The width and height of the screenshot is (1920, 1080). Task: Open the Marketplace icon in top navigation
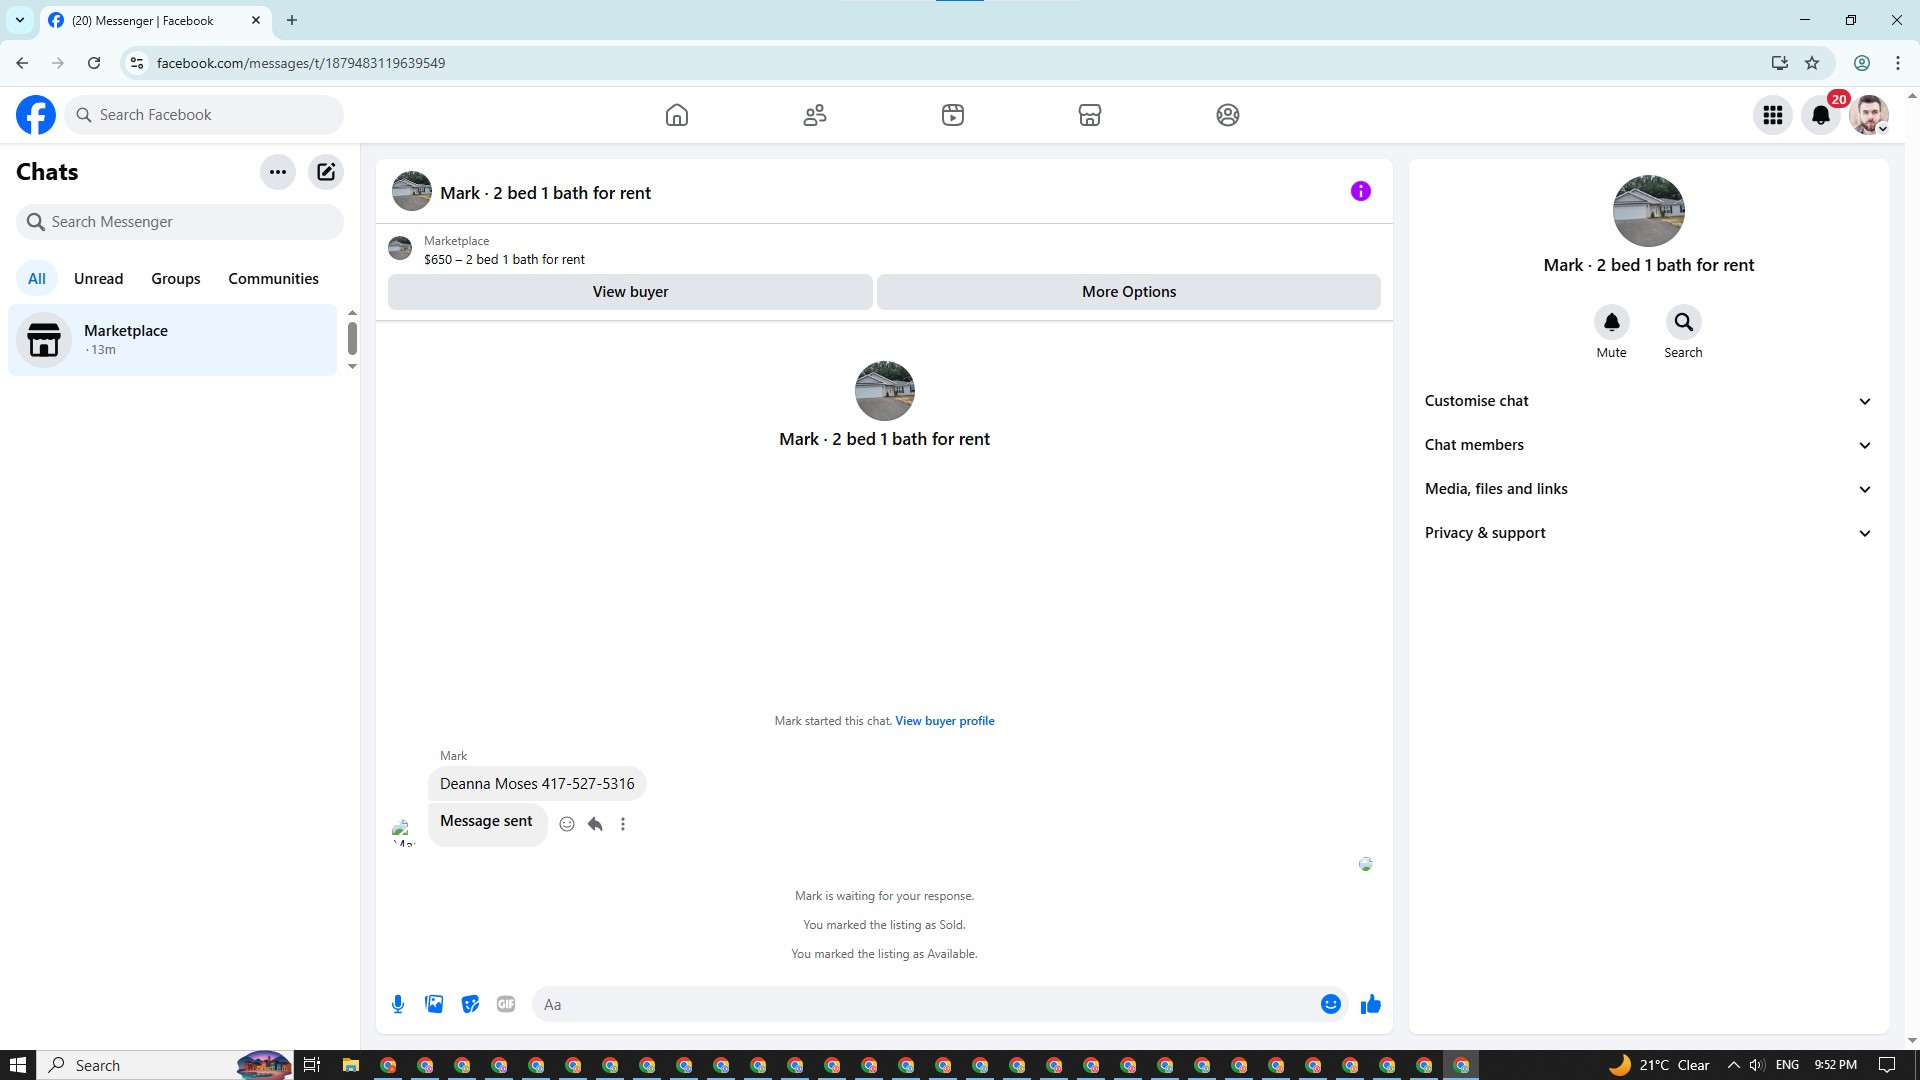pos(1090,115)
